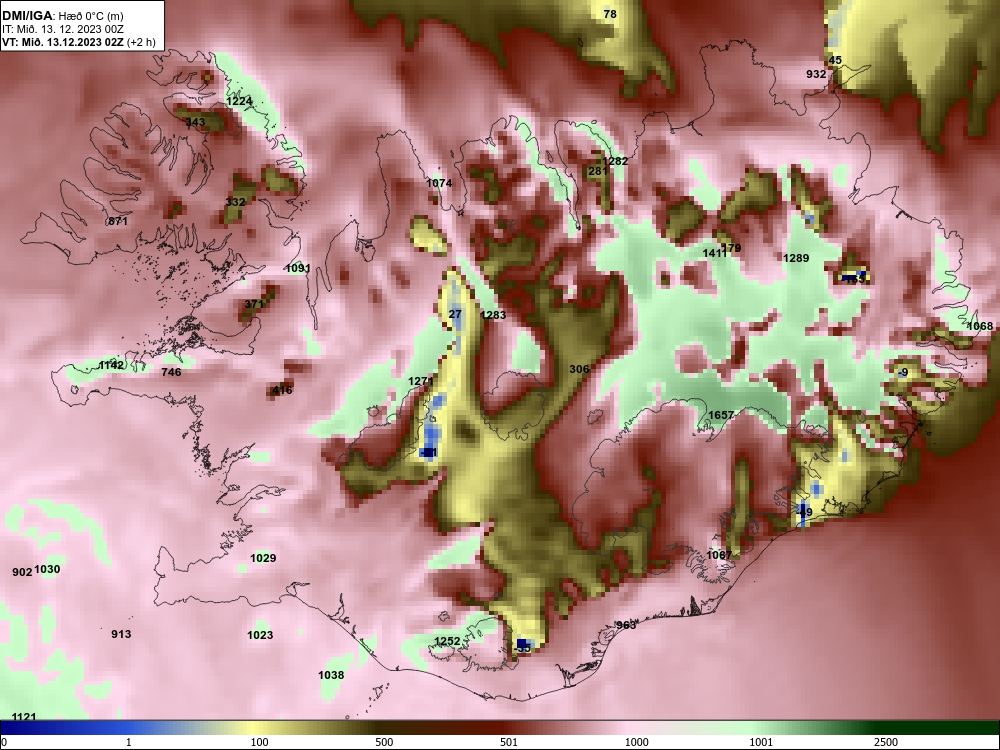Click the VT: Mið. 13.12.2023 02Z (+2 h) line
Image resolution: width=1000 pixels, height=750 pixels.
78,42
